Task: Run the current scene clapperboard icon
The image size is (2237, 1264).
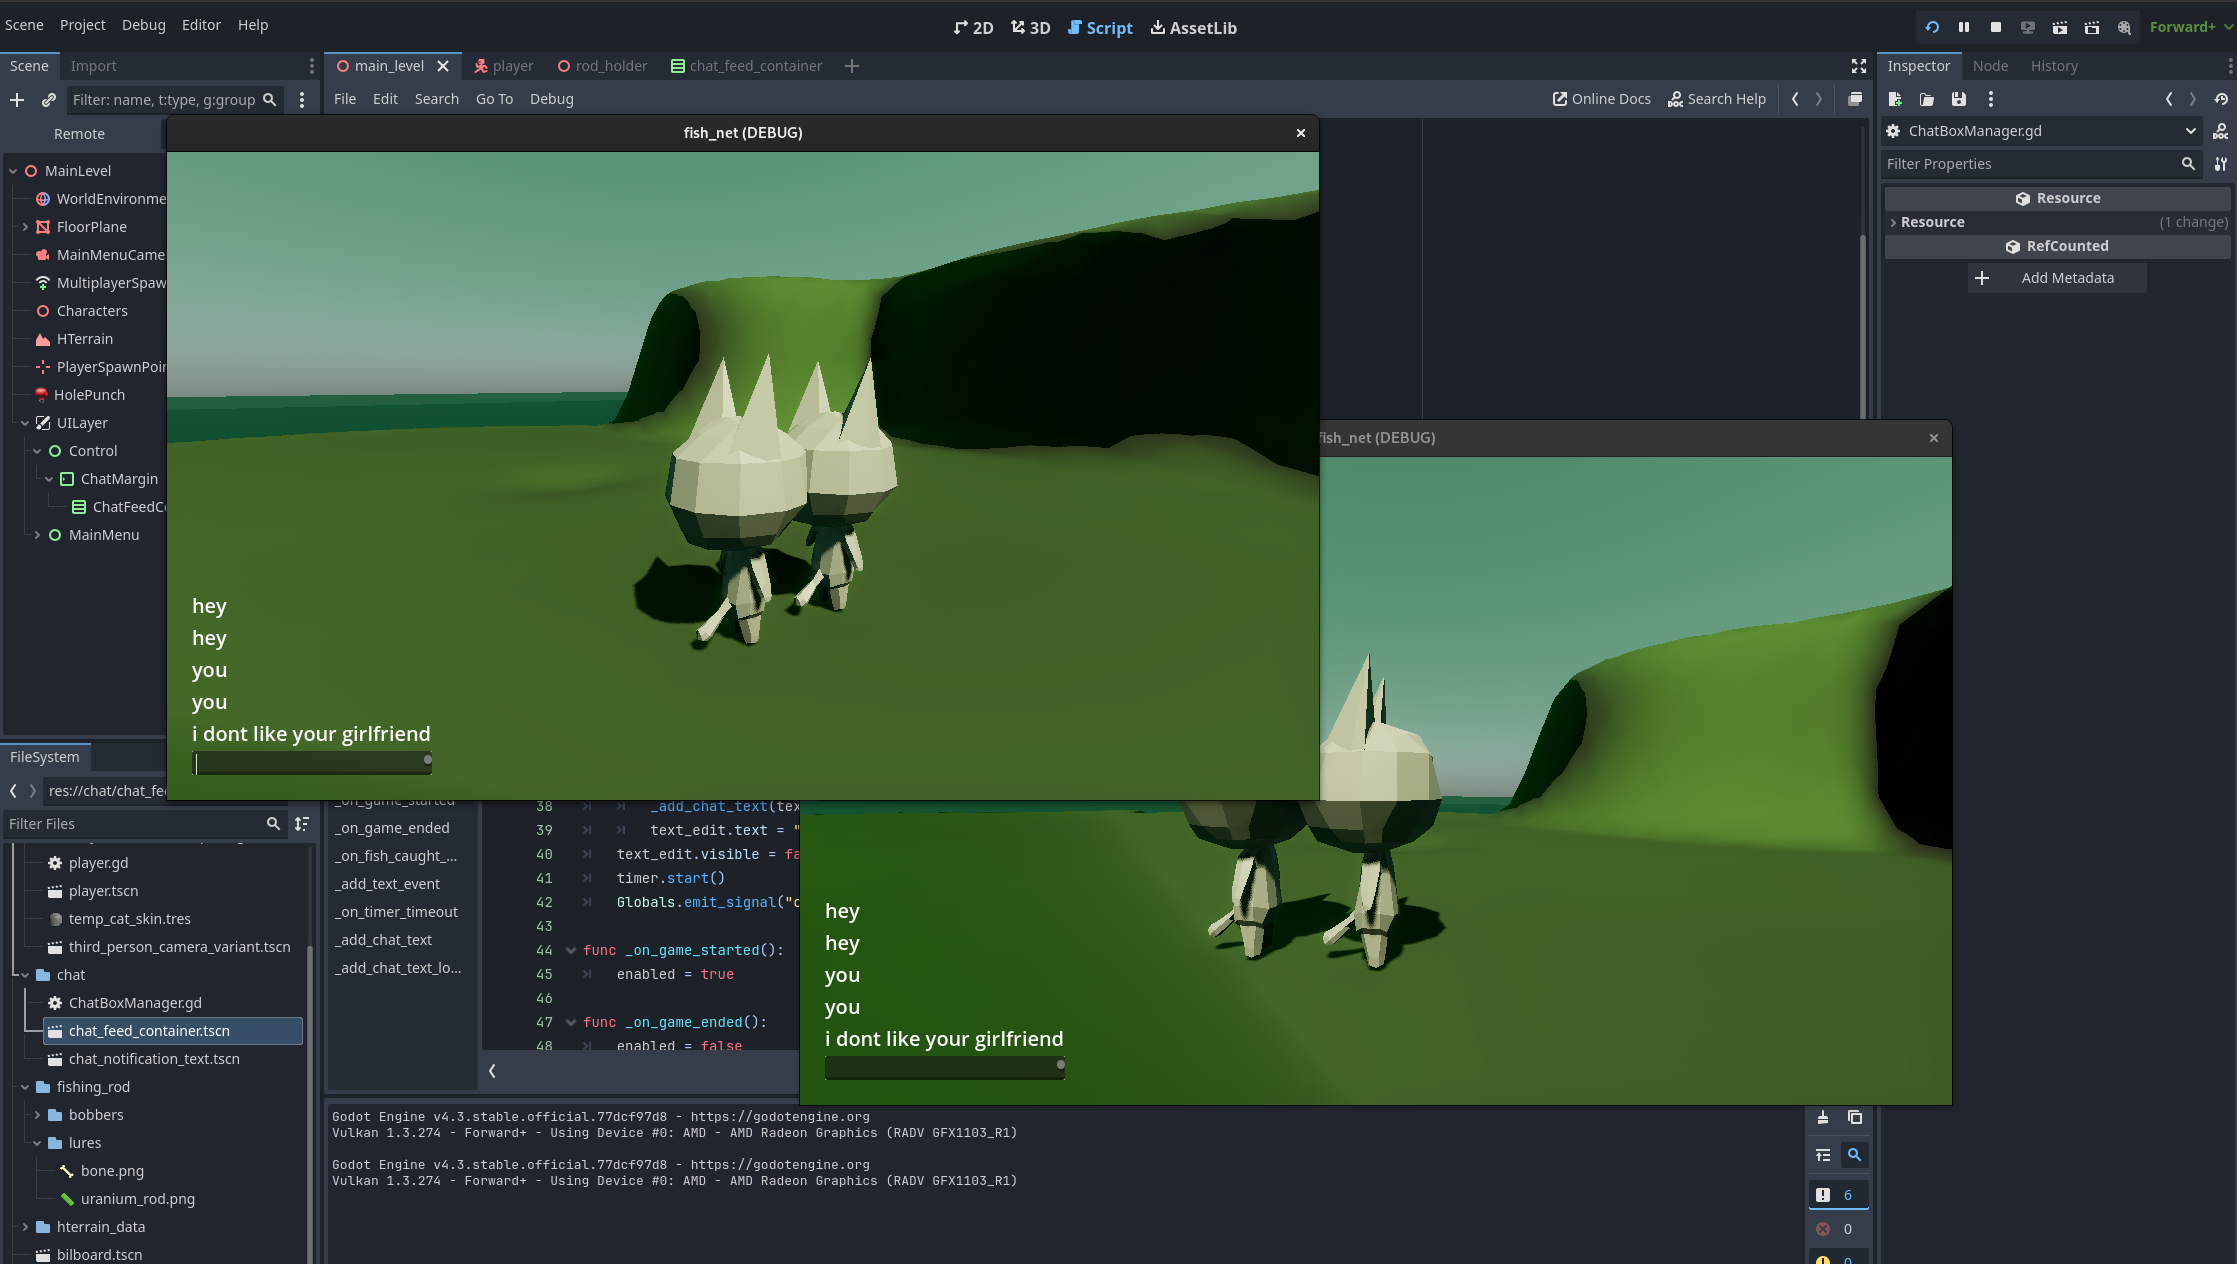Action: (x=2060, y=27)
